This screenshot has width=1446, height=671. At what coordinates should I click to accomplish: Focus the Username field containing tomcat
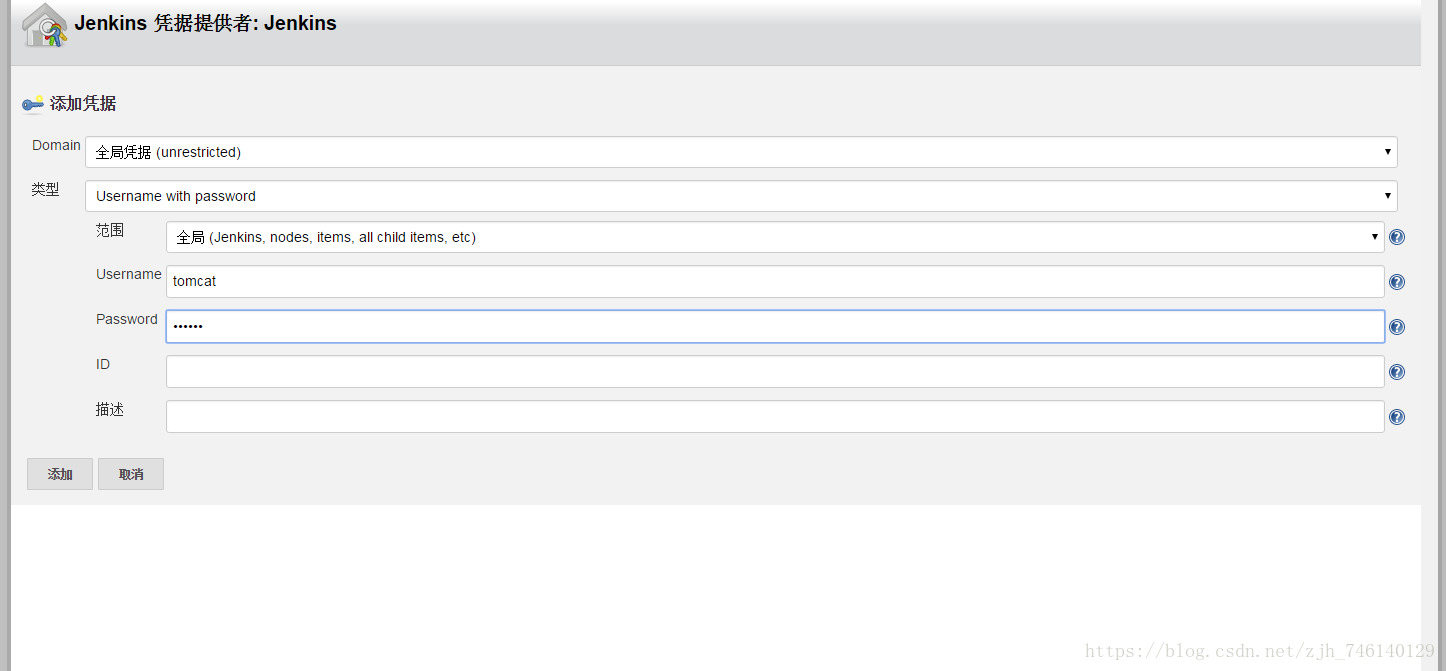[775, 281]
